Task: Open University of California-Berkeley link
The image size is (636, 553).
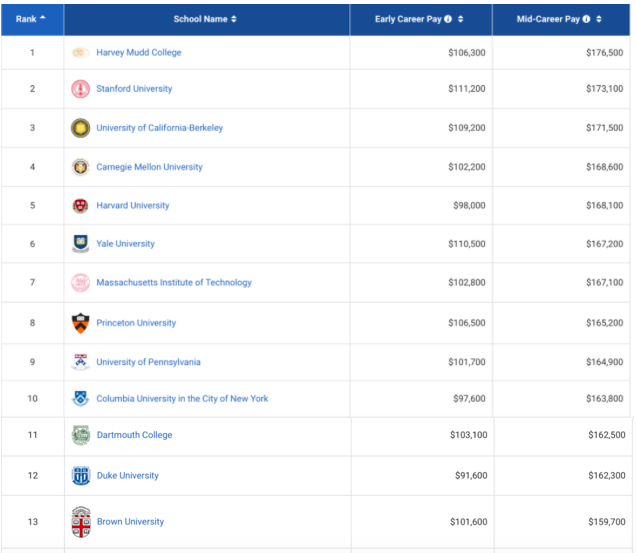Action: (159, 128)
